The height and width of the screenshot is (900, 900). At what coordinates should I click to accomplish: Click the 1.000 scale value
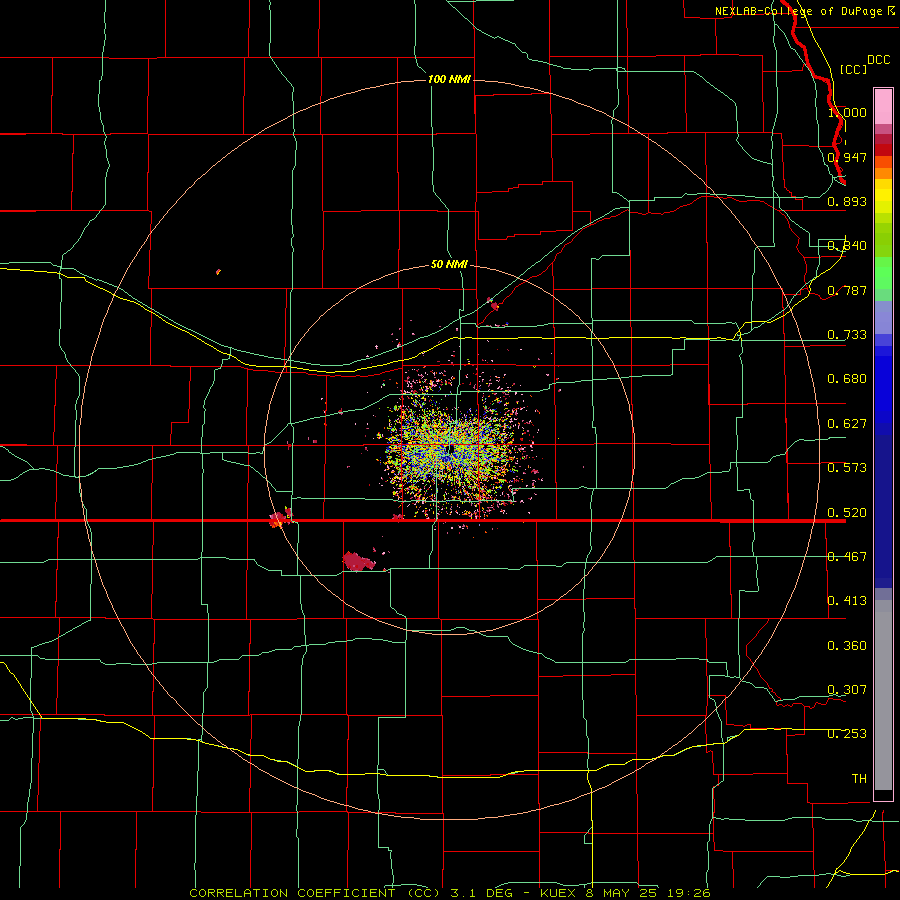click(847, 112)
